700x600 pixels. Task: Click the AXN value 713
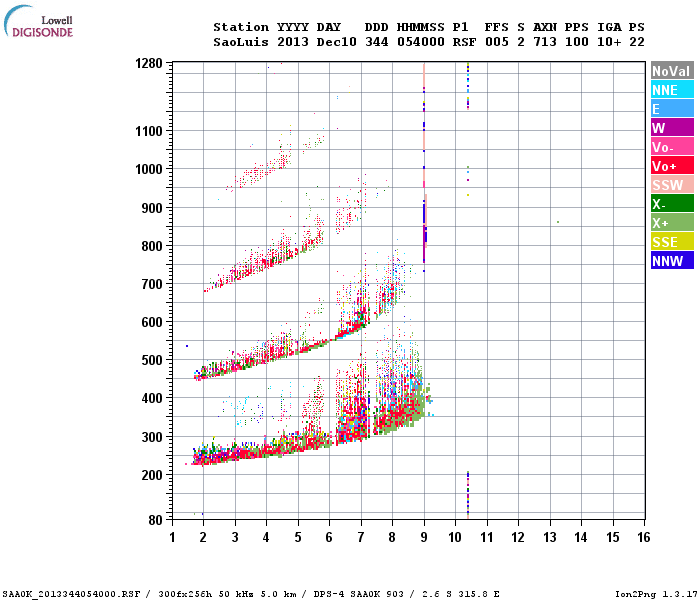pyautogui.click(x=545, y=42)
